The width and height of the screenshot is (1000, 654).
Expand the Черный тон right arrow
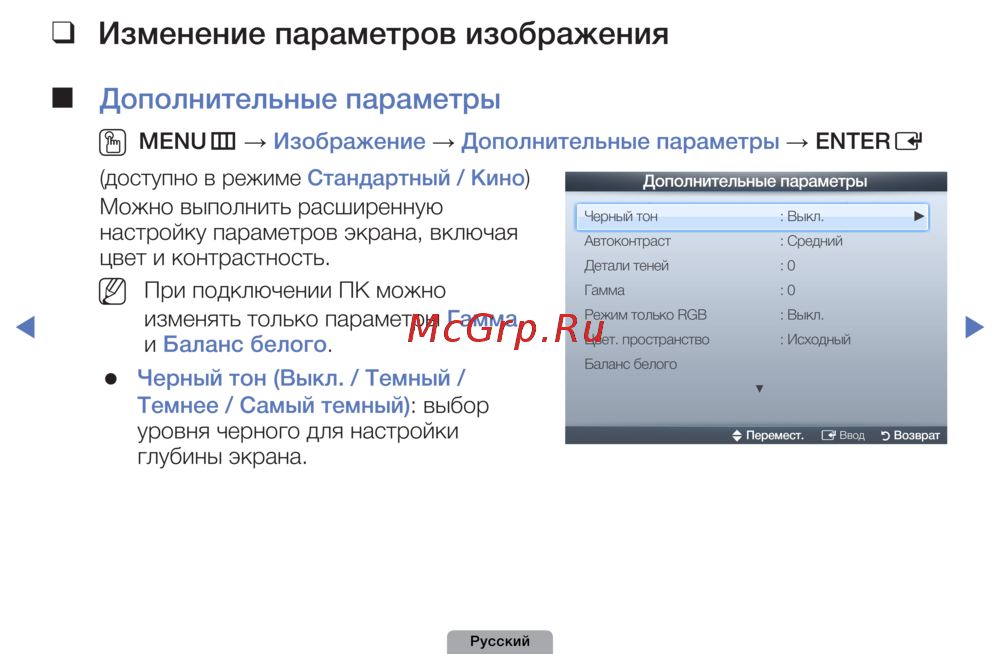tap(918, 216)
